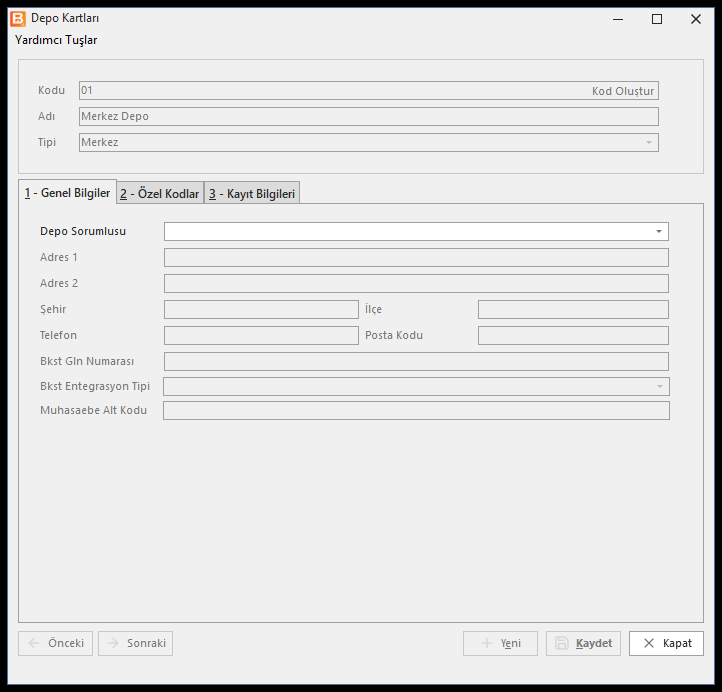The image size is (722, 692).
Task: Save the record with Kaydet
Action: point(583,643)
